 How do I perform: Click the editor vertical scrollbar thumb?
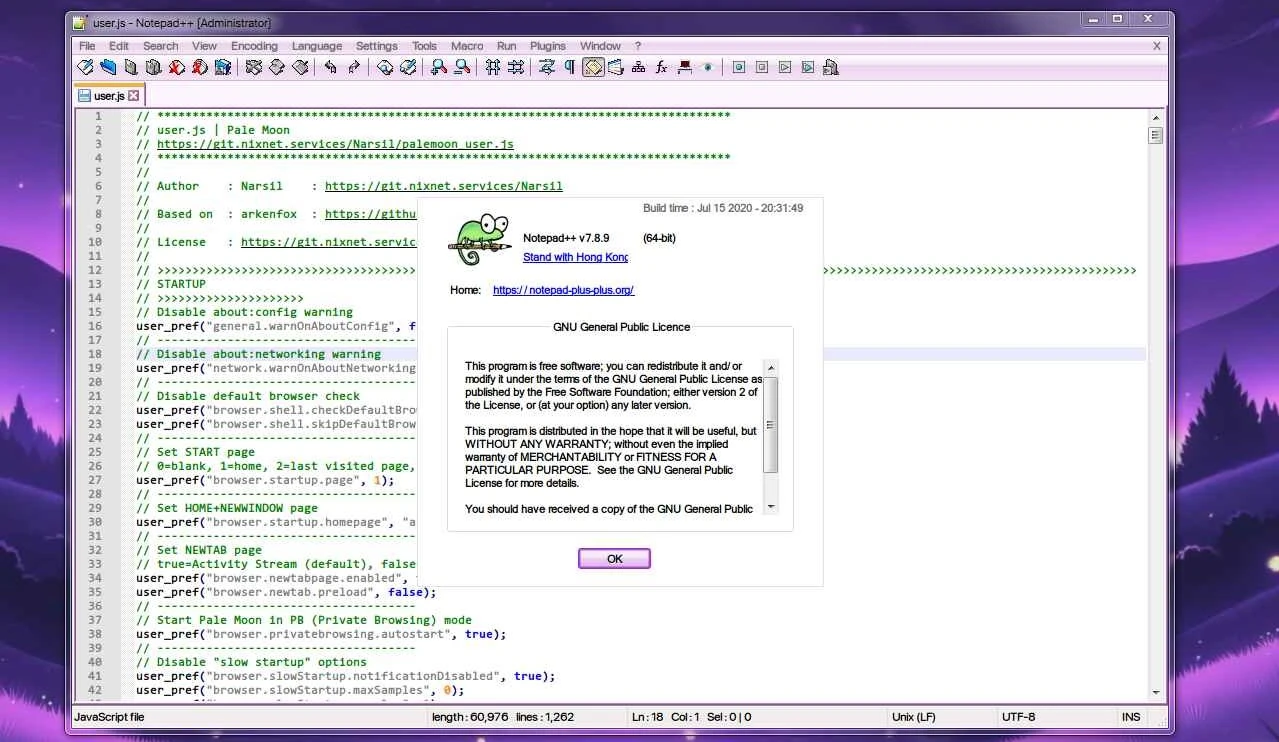pos(1156,135)
